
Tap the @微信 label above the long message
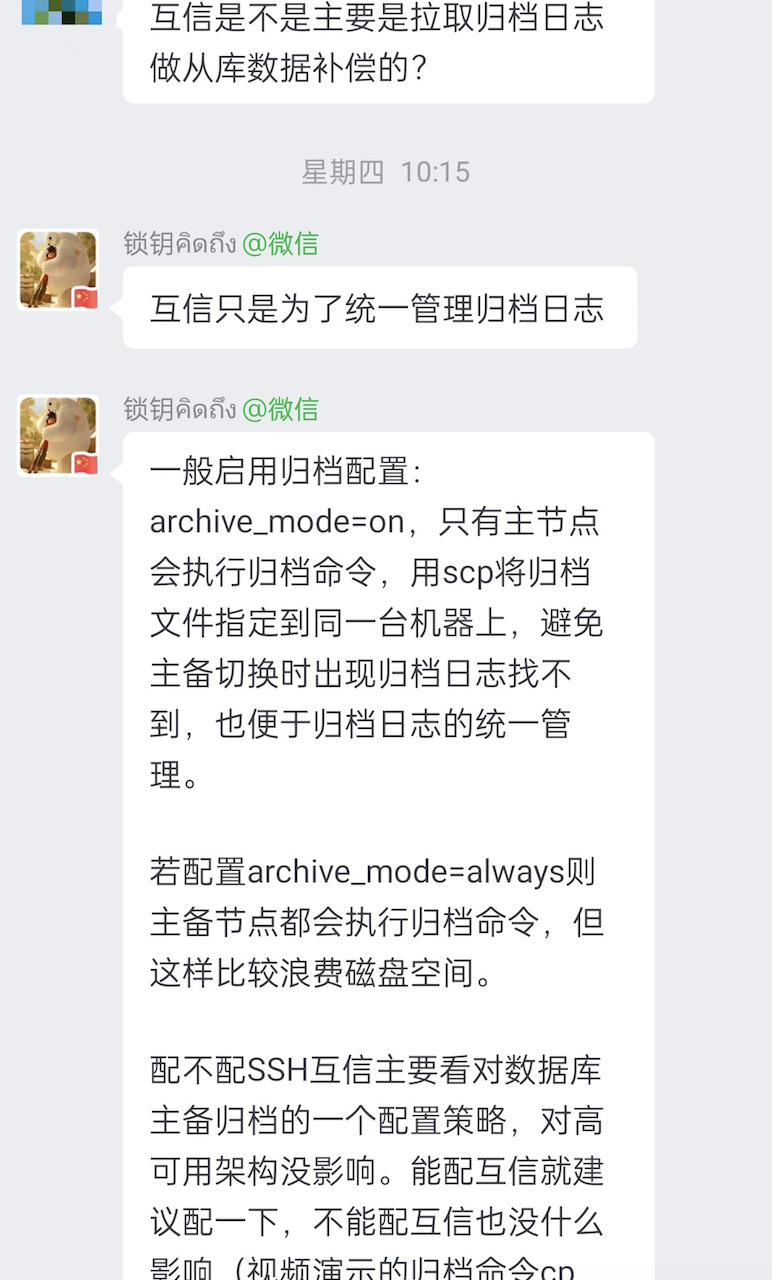[280, 409]
